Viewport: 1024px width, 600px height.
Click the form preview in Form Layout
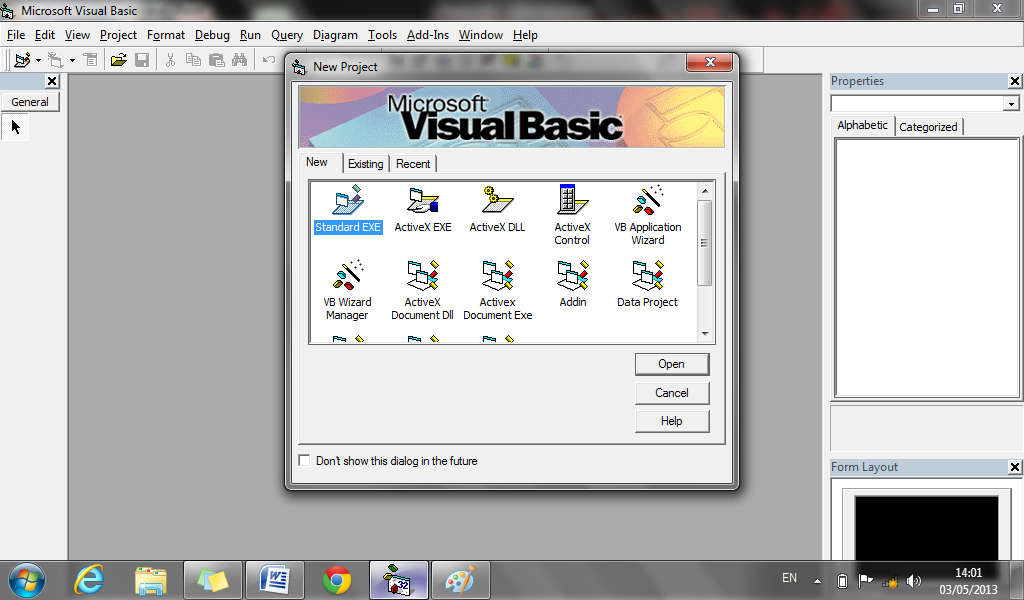(x=926, y=526)
